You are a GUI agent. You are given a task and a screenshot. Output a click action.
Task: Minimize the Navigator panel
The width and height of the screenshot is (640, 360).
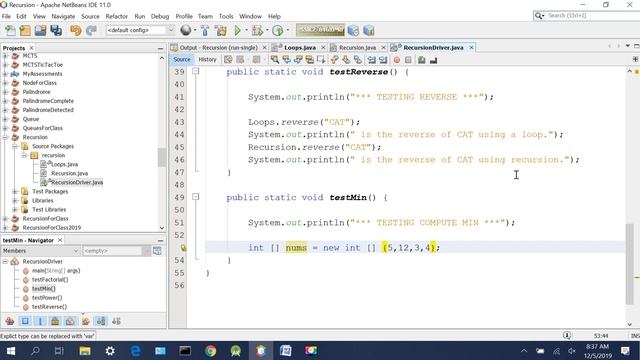(160, 240)
